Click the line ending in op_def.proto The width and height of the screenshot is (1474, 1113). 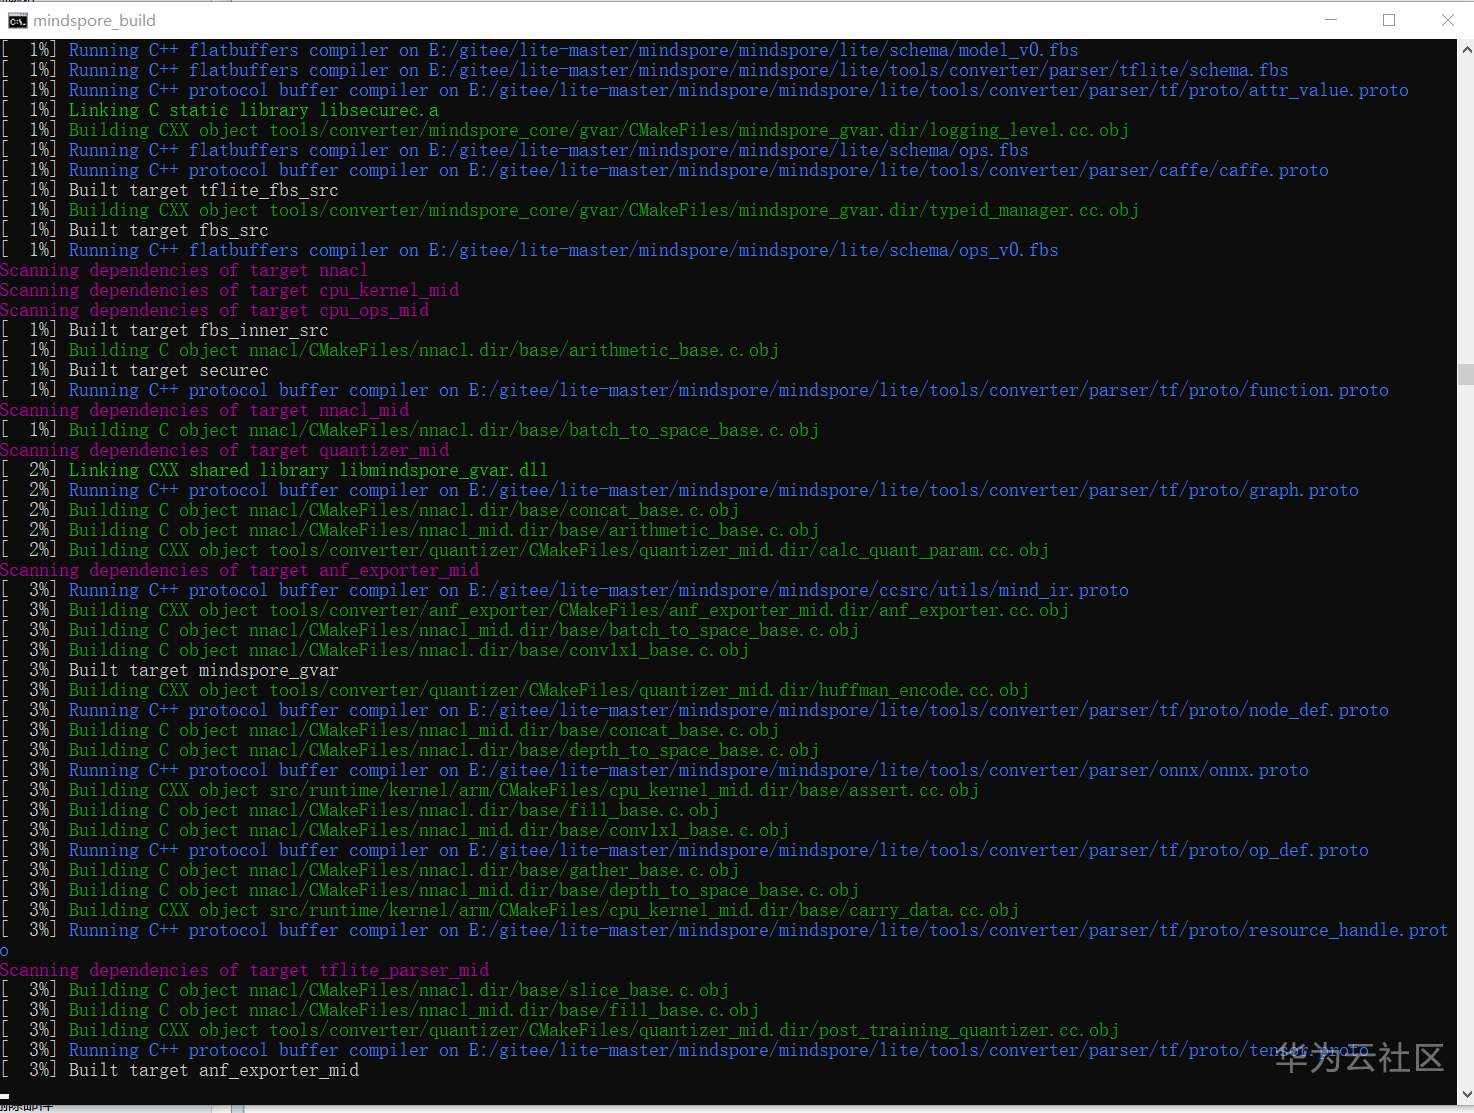684,850
